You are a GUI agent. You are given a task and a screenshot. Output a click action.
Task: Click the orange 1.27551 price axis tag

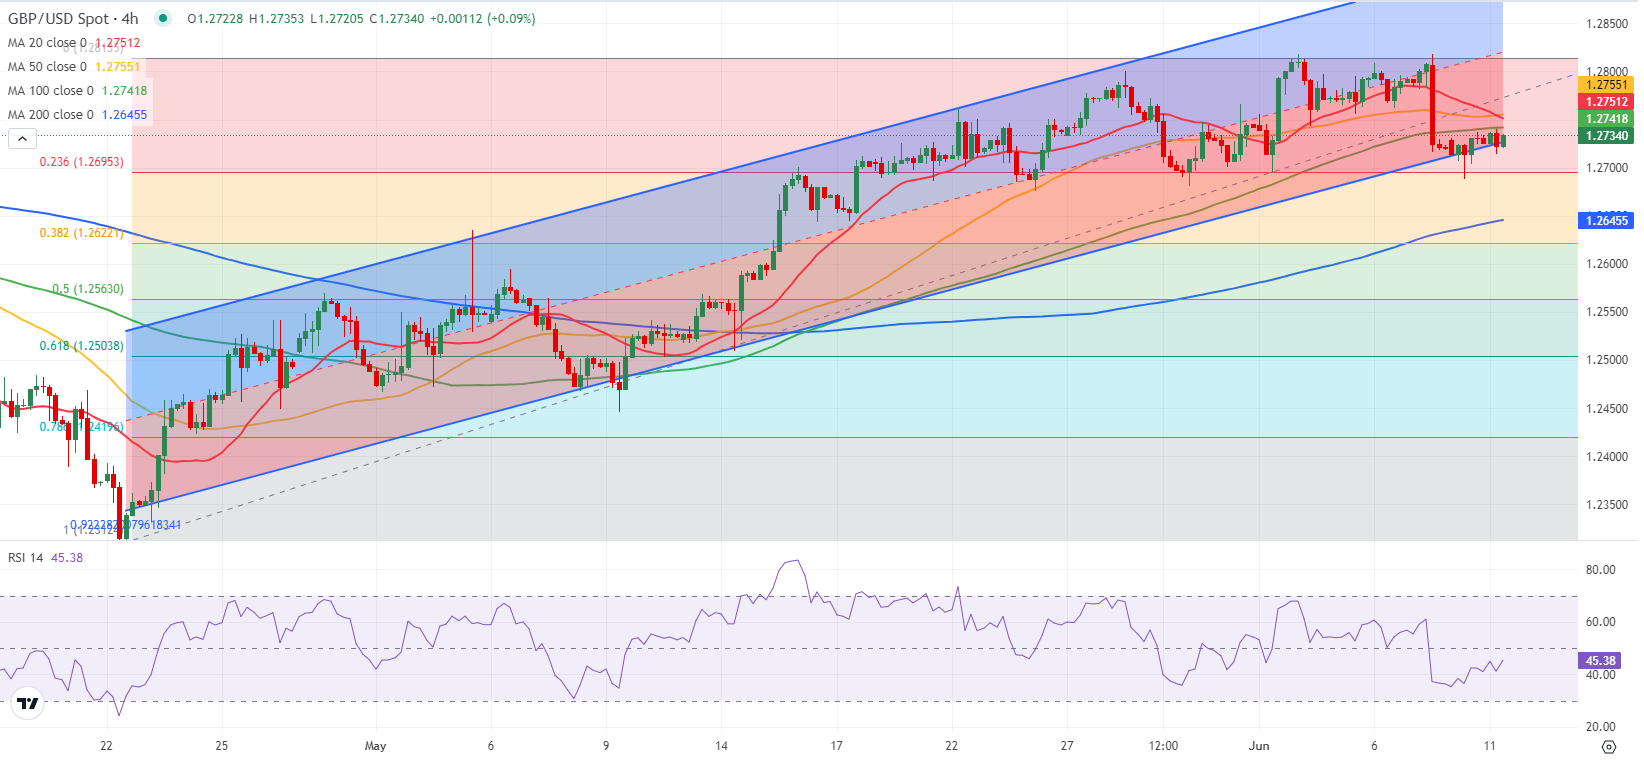point(1606,86)
